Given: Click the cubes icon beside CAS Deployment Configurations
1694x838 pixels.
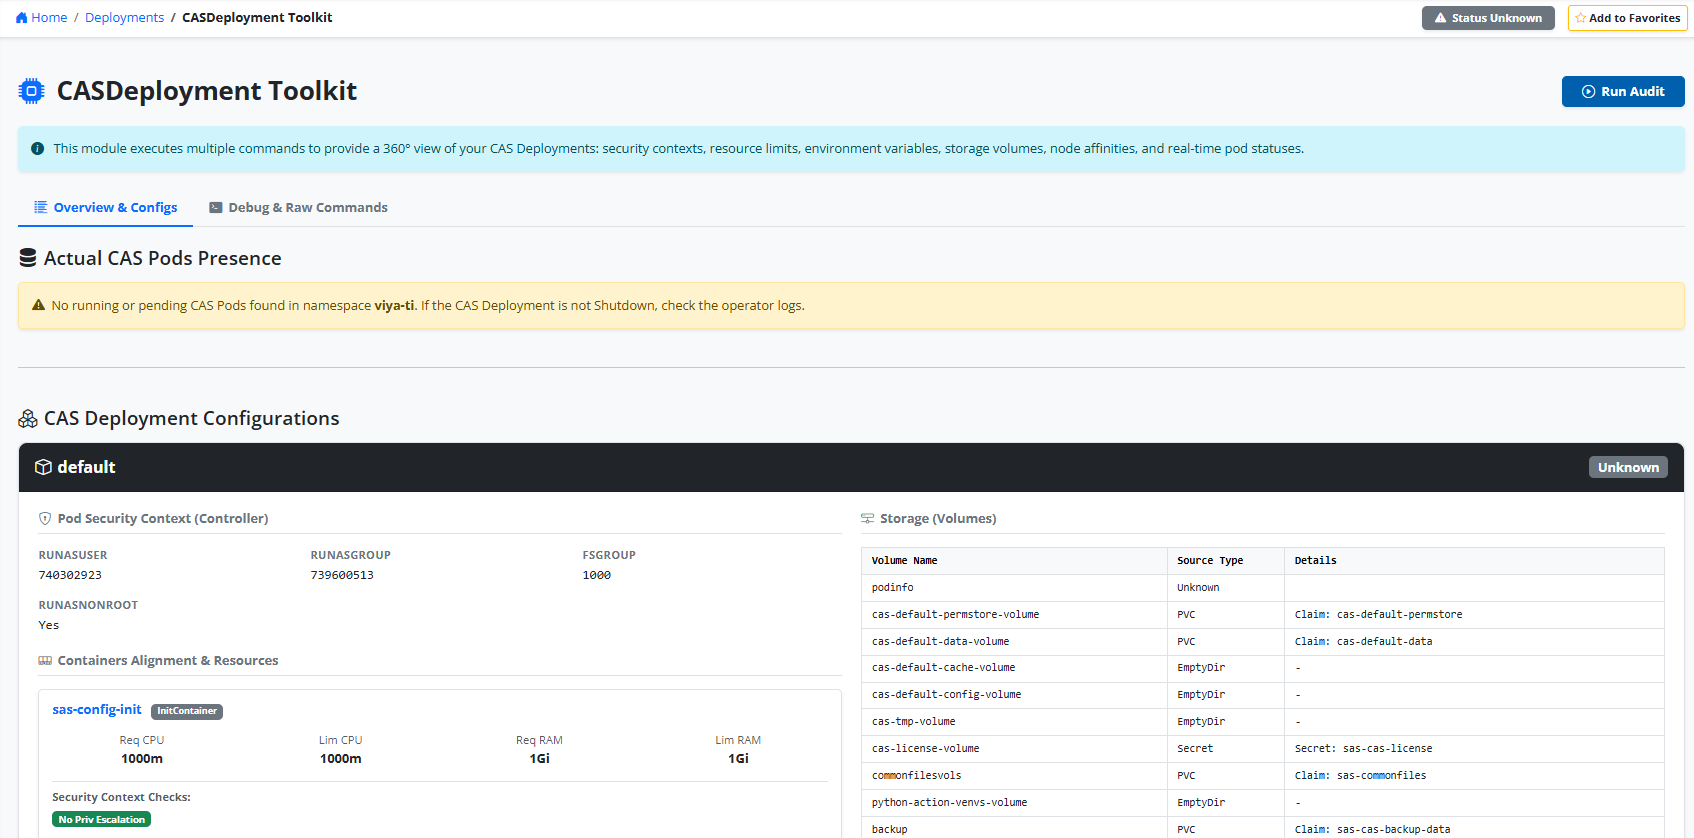Looking at the screenshot, I should click(28, 419).
